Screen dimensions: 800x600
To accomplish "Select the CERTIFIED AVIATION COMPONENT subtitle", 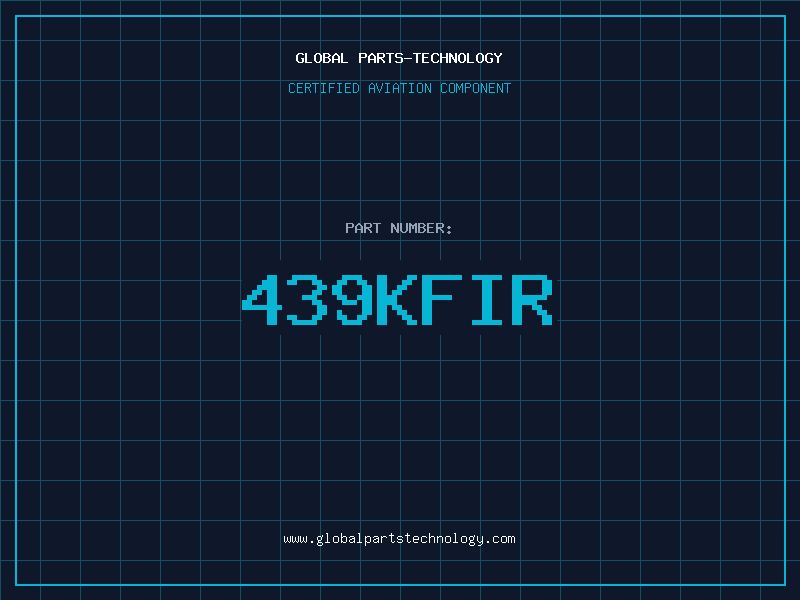I will pyautogui.click(x=399, y=88).
